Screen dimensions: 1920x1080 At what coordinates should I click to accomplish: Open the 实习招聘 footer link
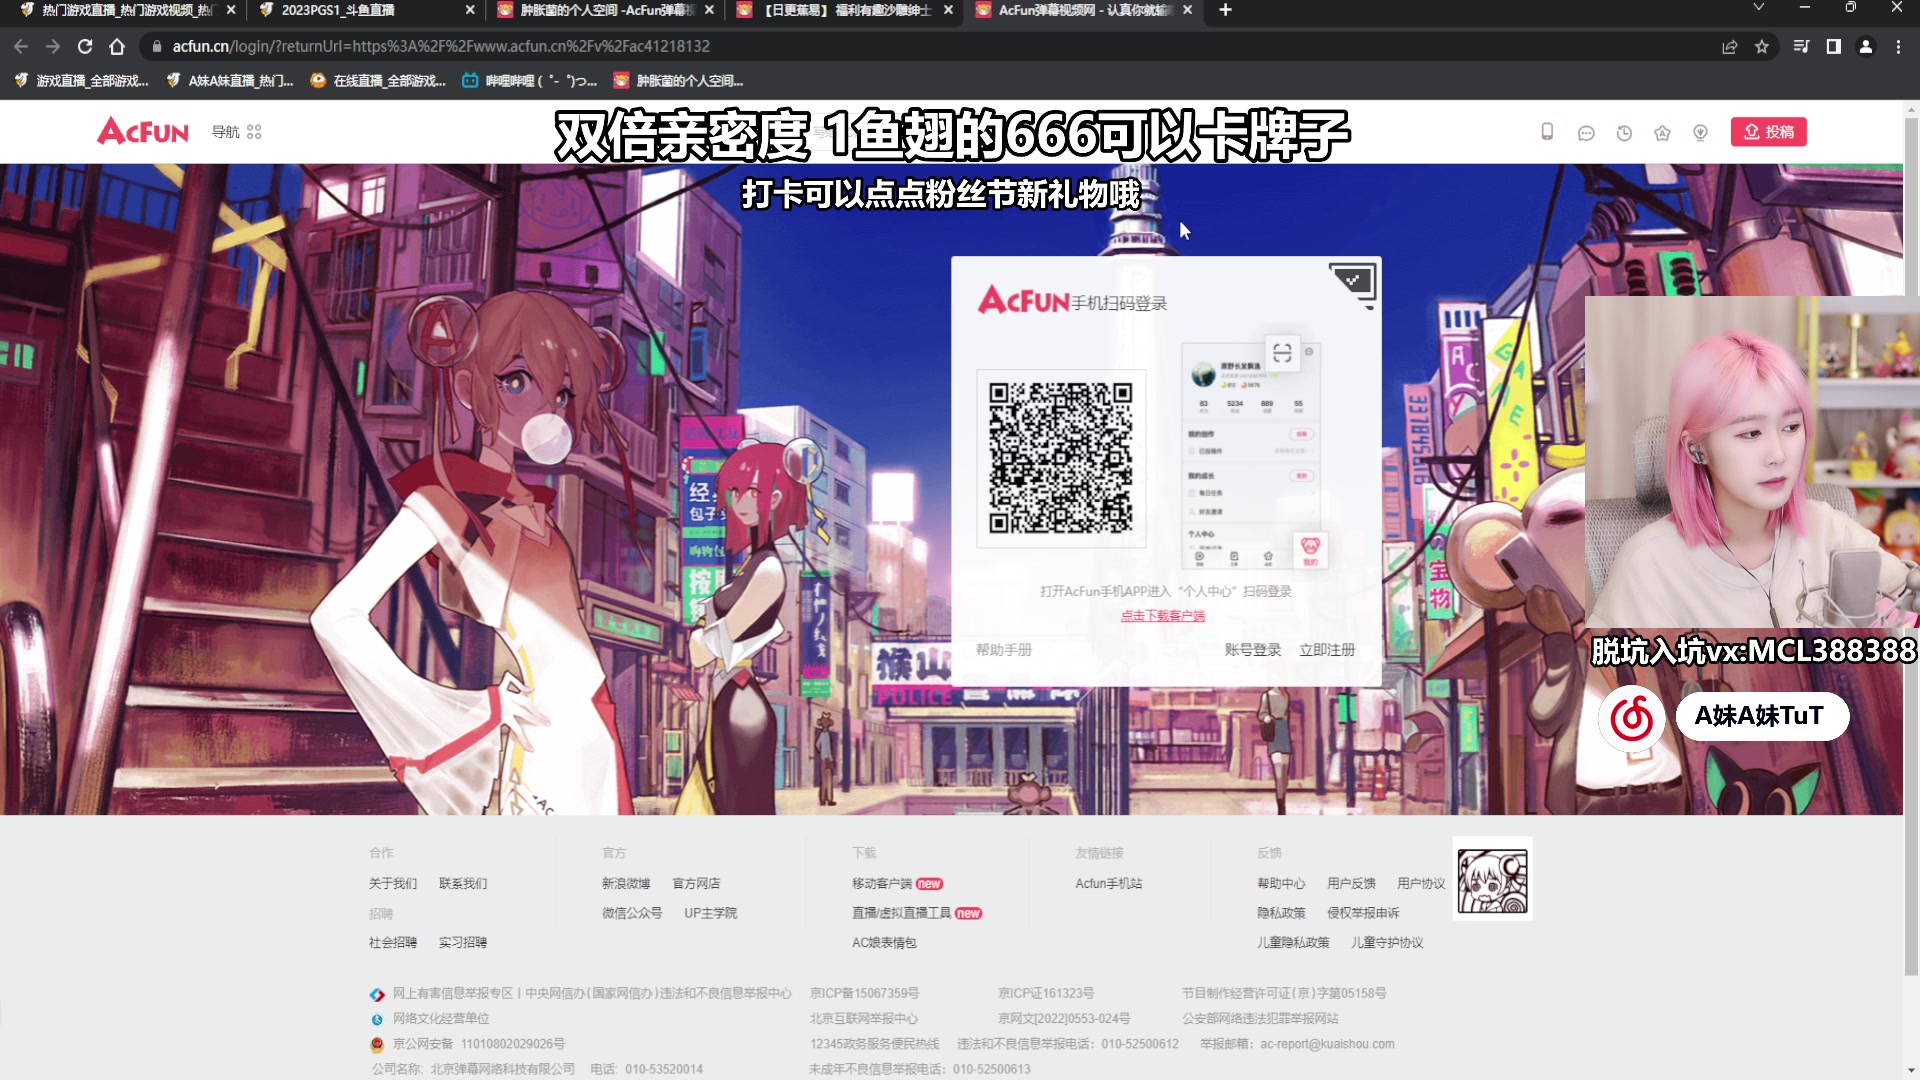tap(463, 943)
